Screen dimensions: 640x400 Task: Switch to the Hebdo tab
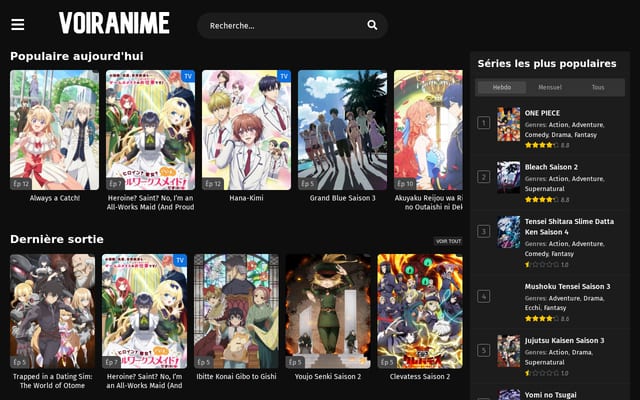(x=502, y=87)
